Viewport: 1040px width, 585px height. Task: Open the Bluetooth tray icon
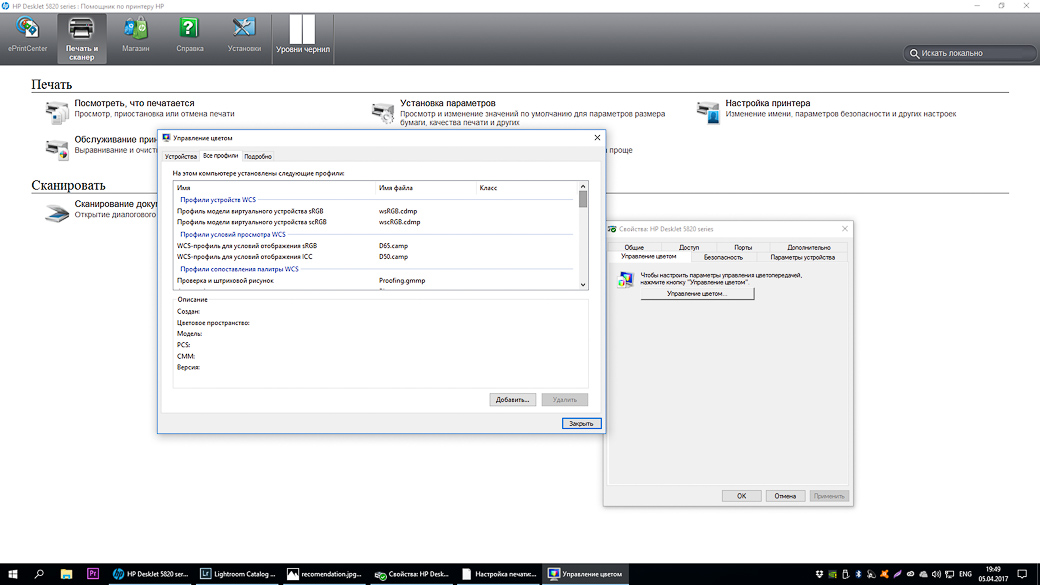(x=858, y=574)
